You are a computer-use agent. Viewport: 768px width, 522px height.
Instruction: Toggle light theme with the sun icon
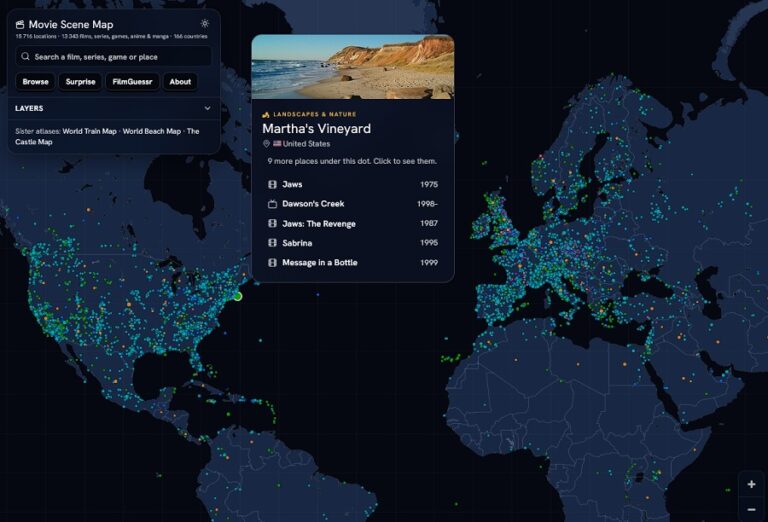point(205,24)
